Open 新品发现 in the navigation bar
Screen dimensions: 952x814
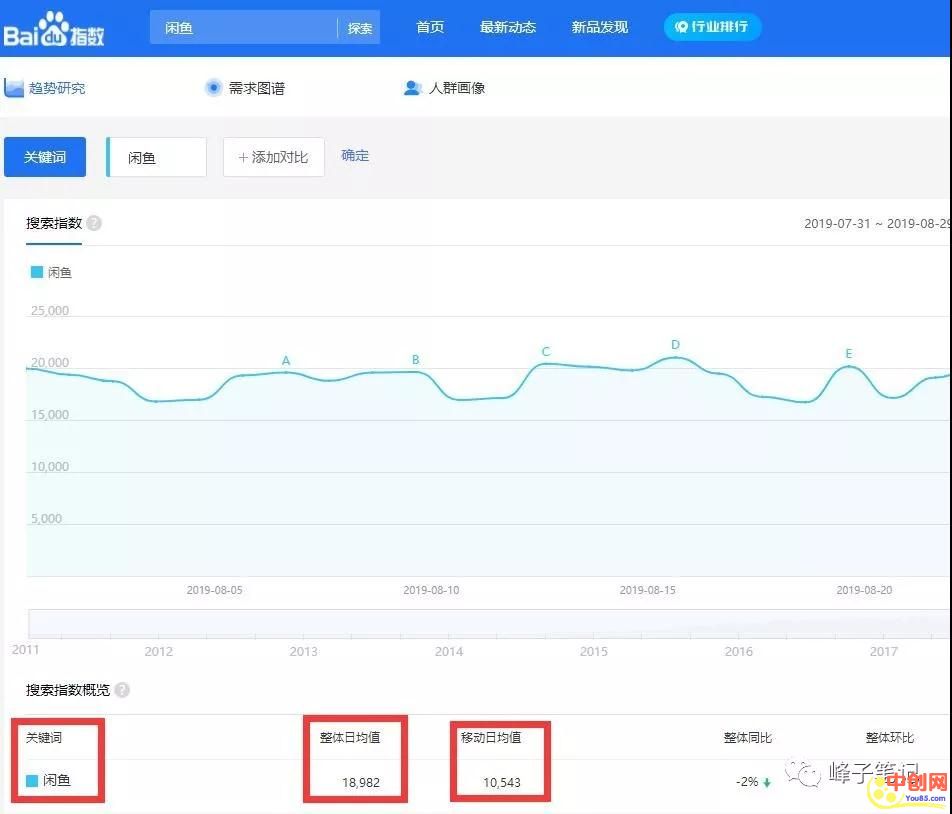(x=600, y=27)
